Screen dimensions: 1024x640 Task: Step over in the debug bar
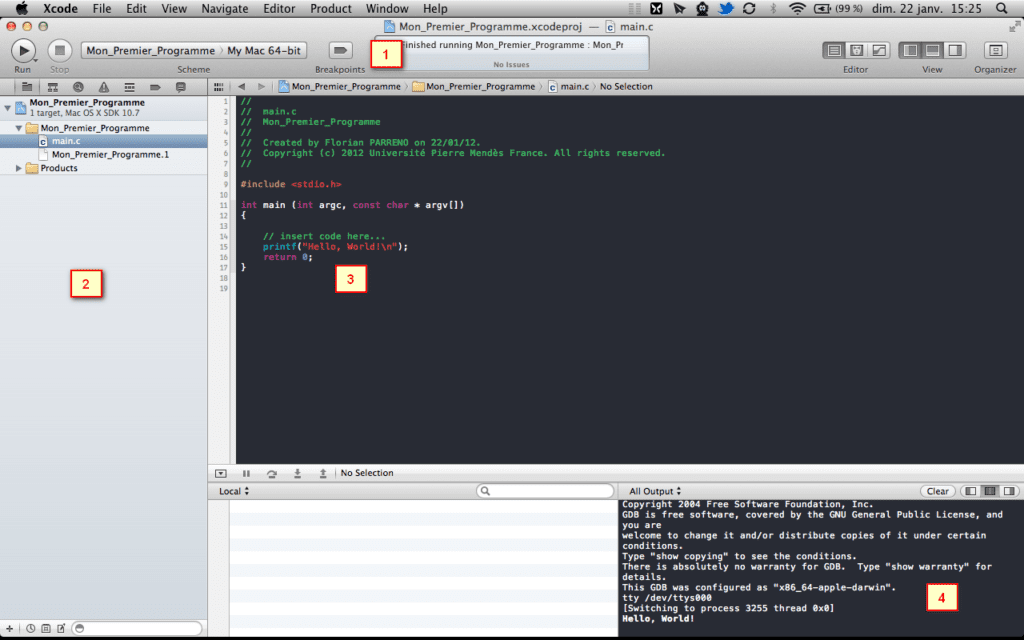272,473
